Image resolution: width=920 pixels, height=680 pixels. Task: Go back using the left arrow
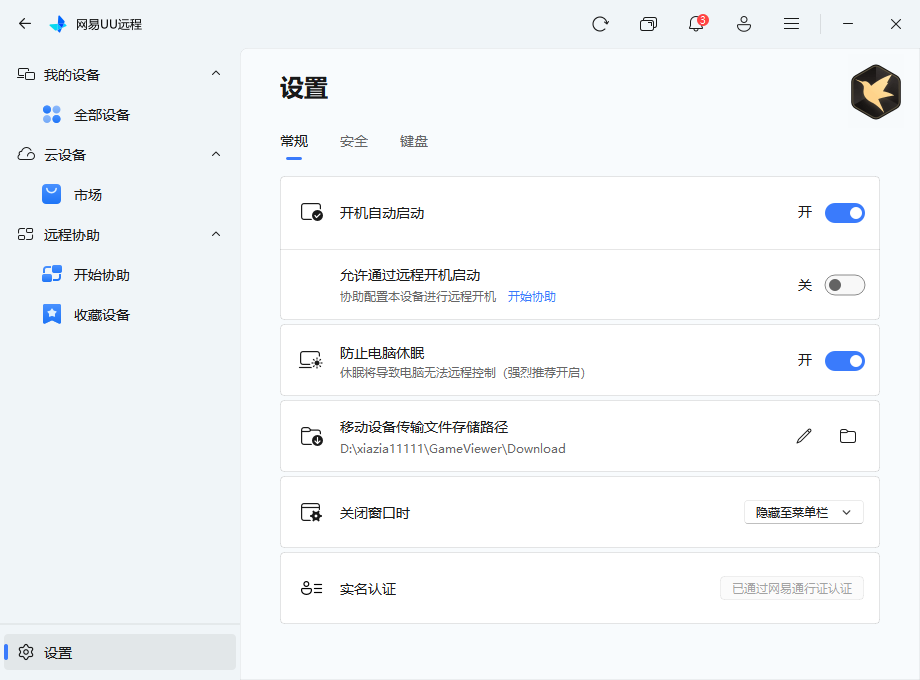click(x=25, y=23)
